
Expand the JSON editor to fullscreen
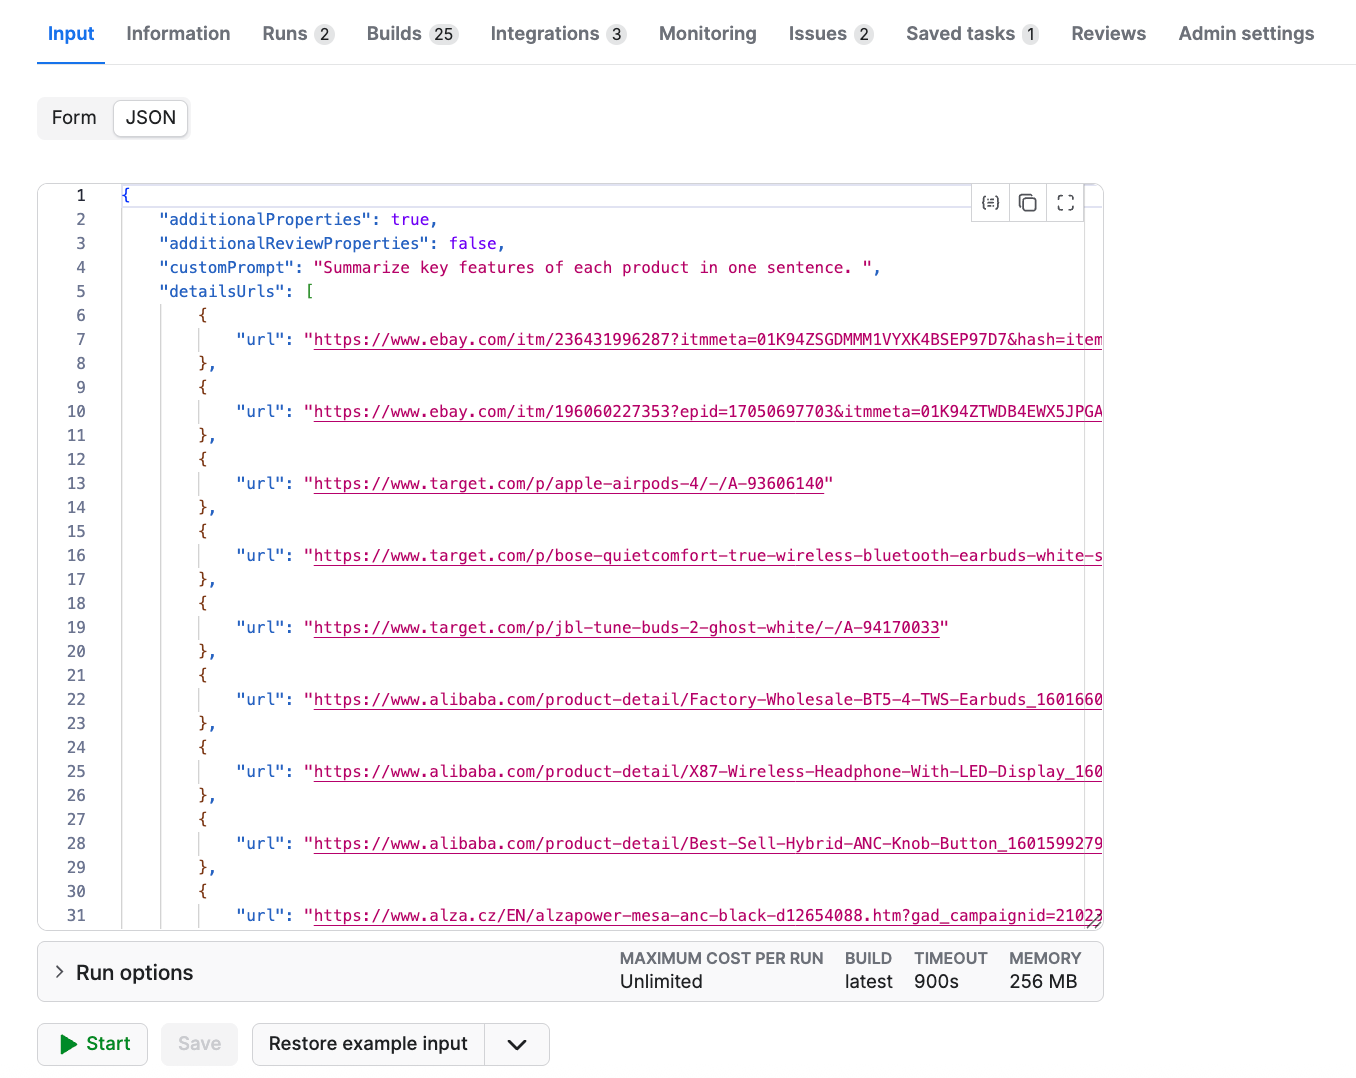(x=1065, y=202)
